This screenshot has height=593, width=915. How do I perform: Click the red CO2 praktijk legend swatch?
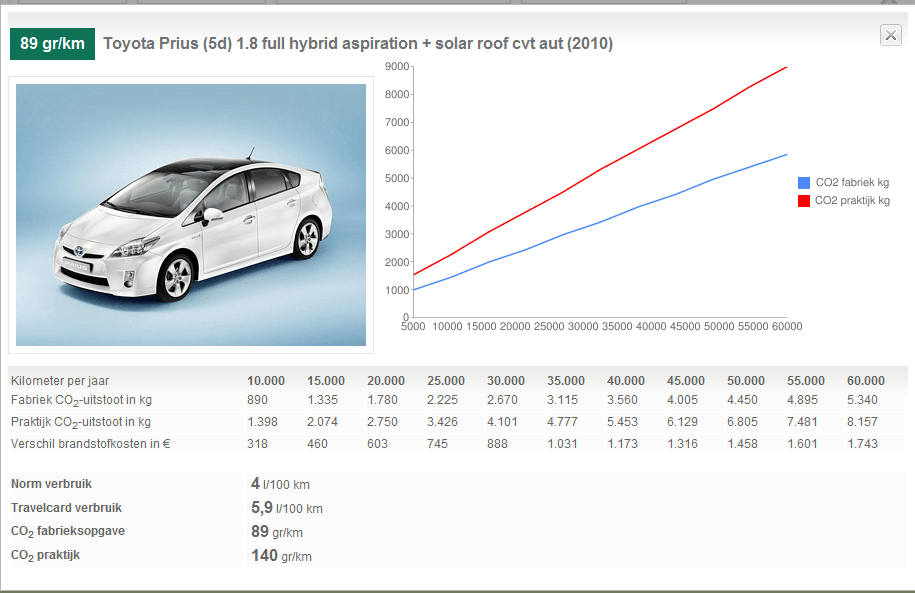[804, 201]
